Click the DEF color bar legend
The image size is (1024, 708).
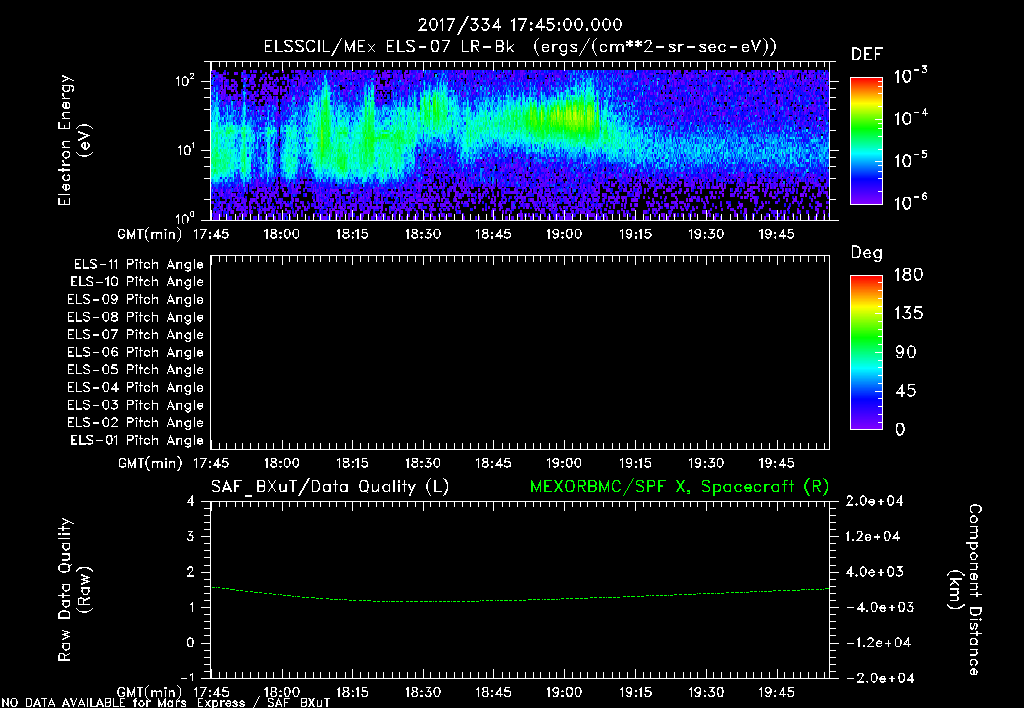pos(866,141)
